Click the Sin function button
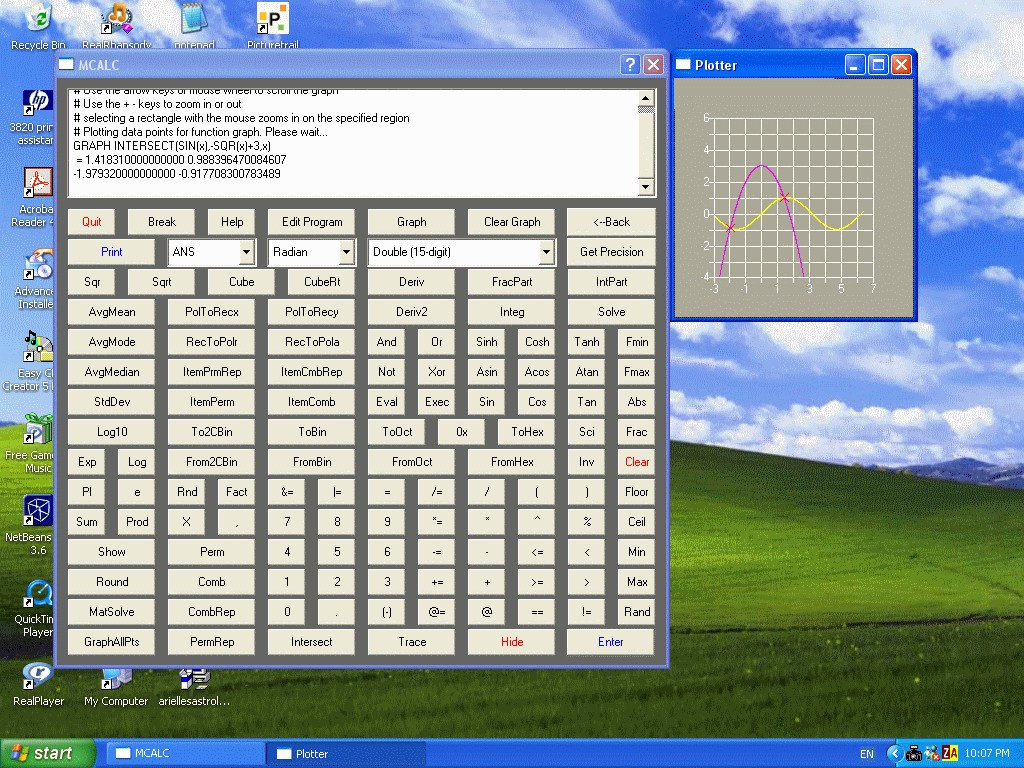 [x=487, y=402]
